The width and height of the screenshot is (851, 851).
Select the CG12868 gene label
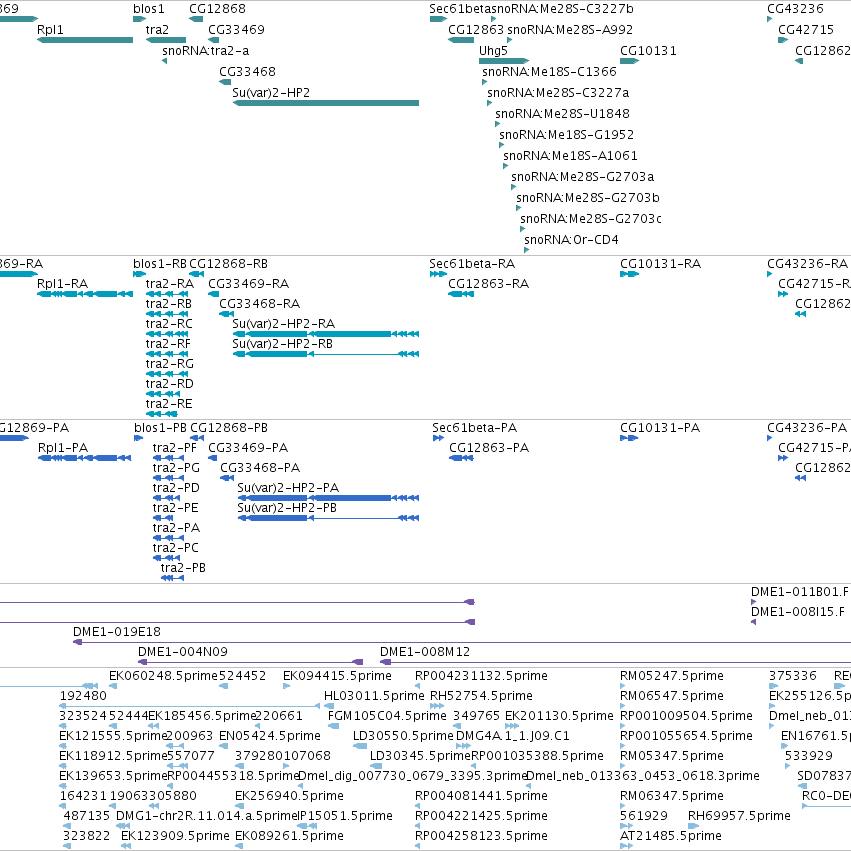pos(217,9)
